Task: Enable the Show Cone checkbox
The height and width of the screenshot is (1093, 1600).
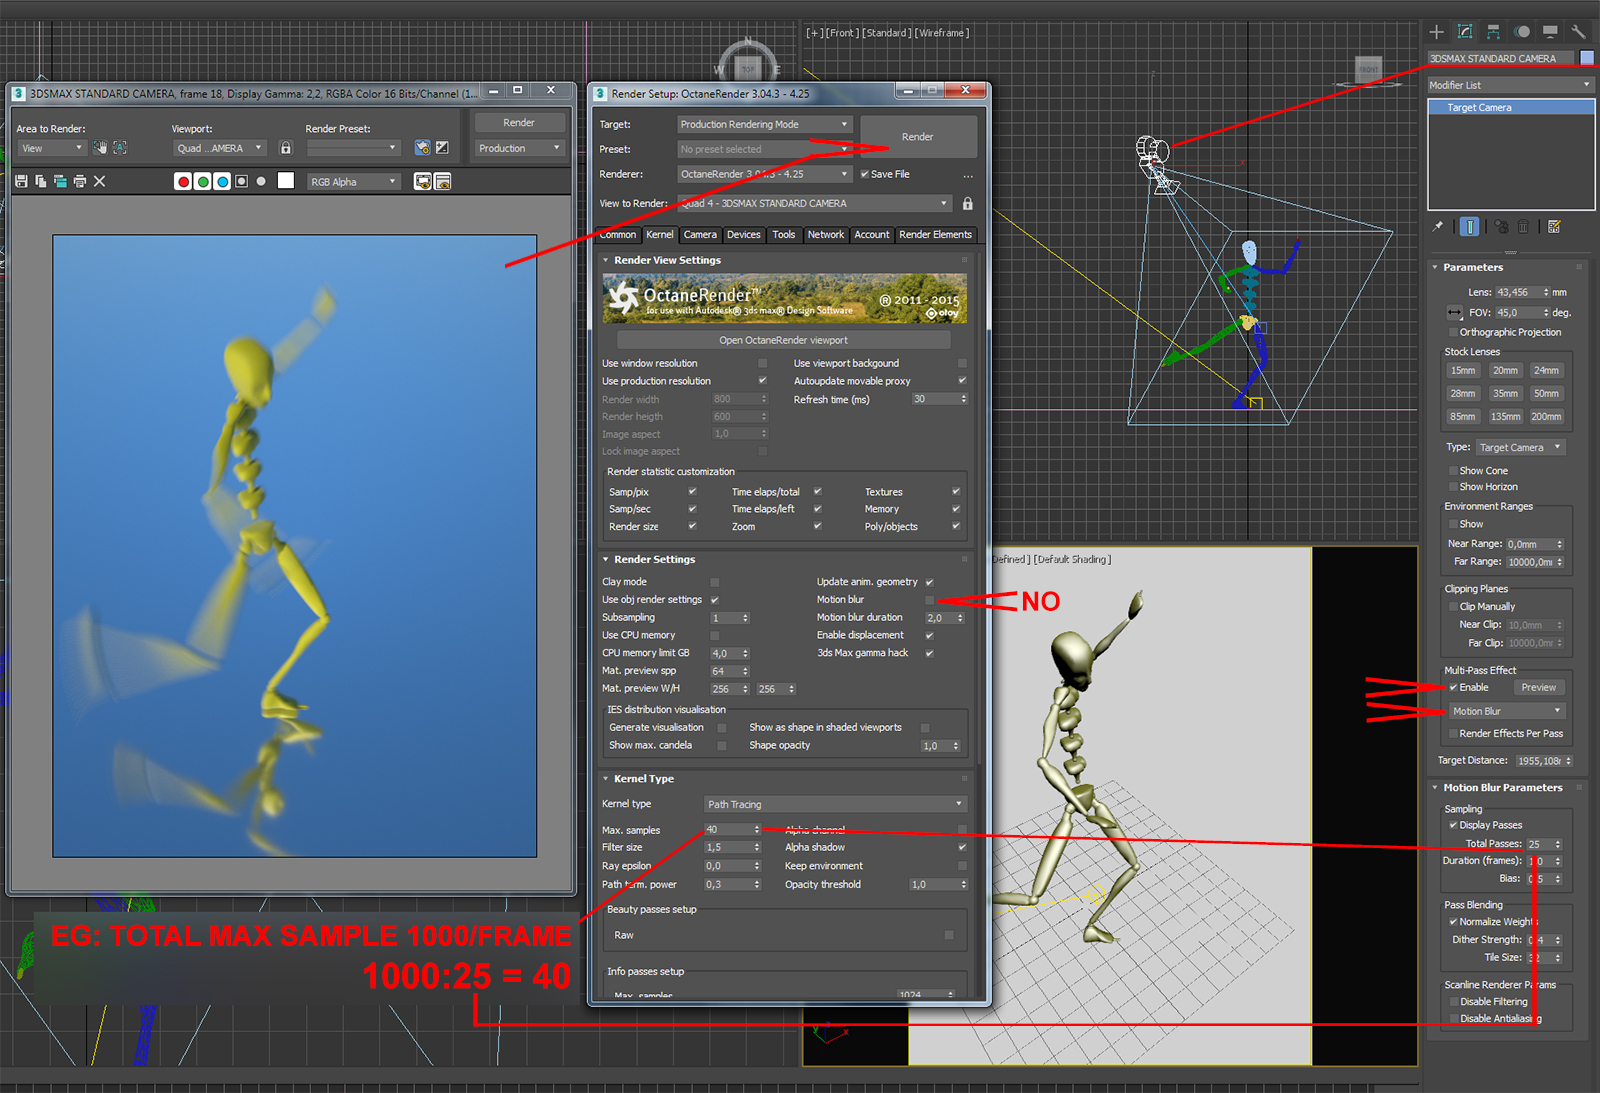Action: 1453,471
